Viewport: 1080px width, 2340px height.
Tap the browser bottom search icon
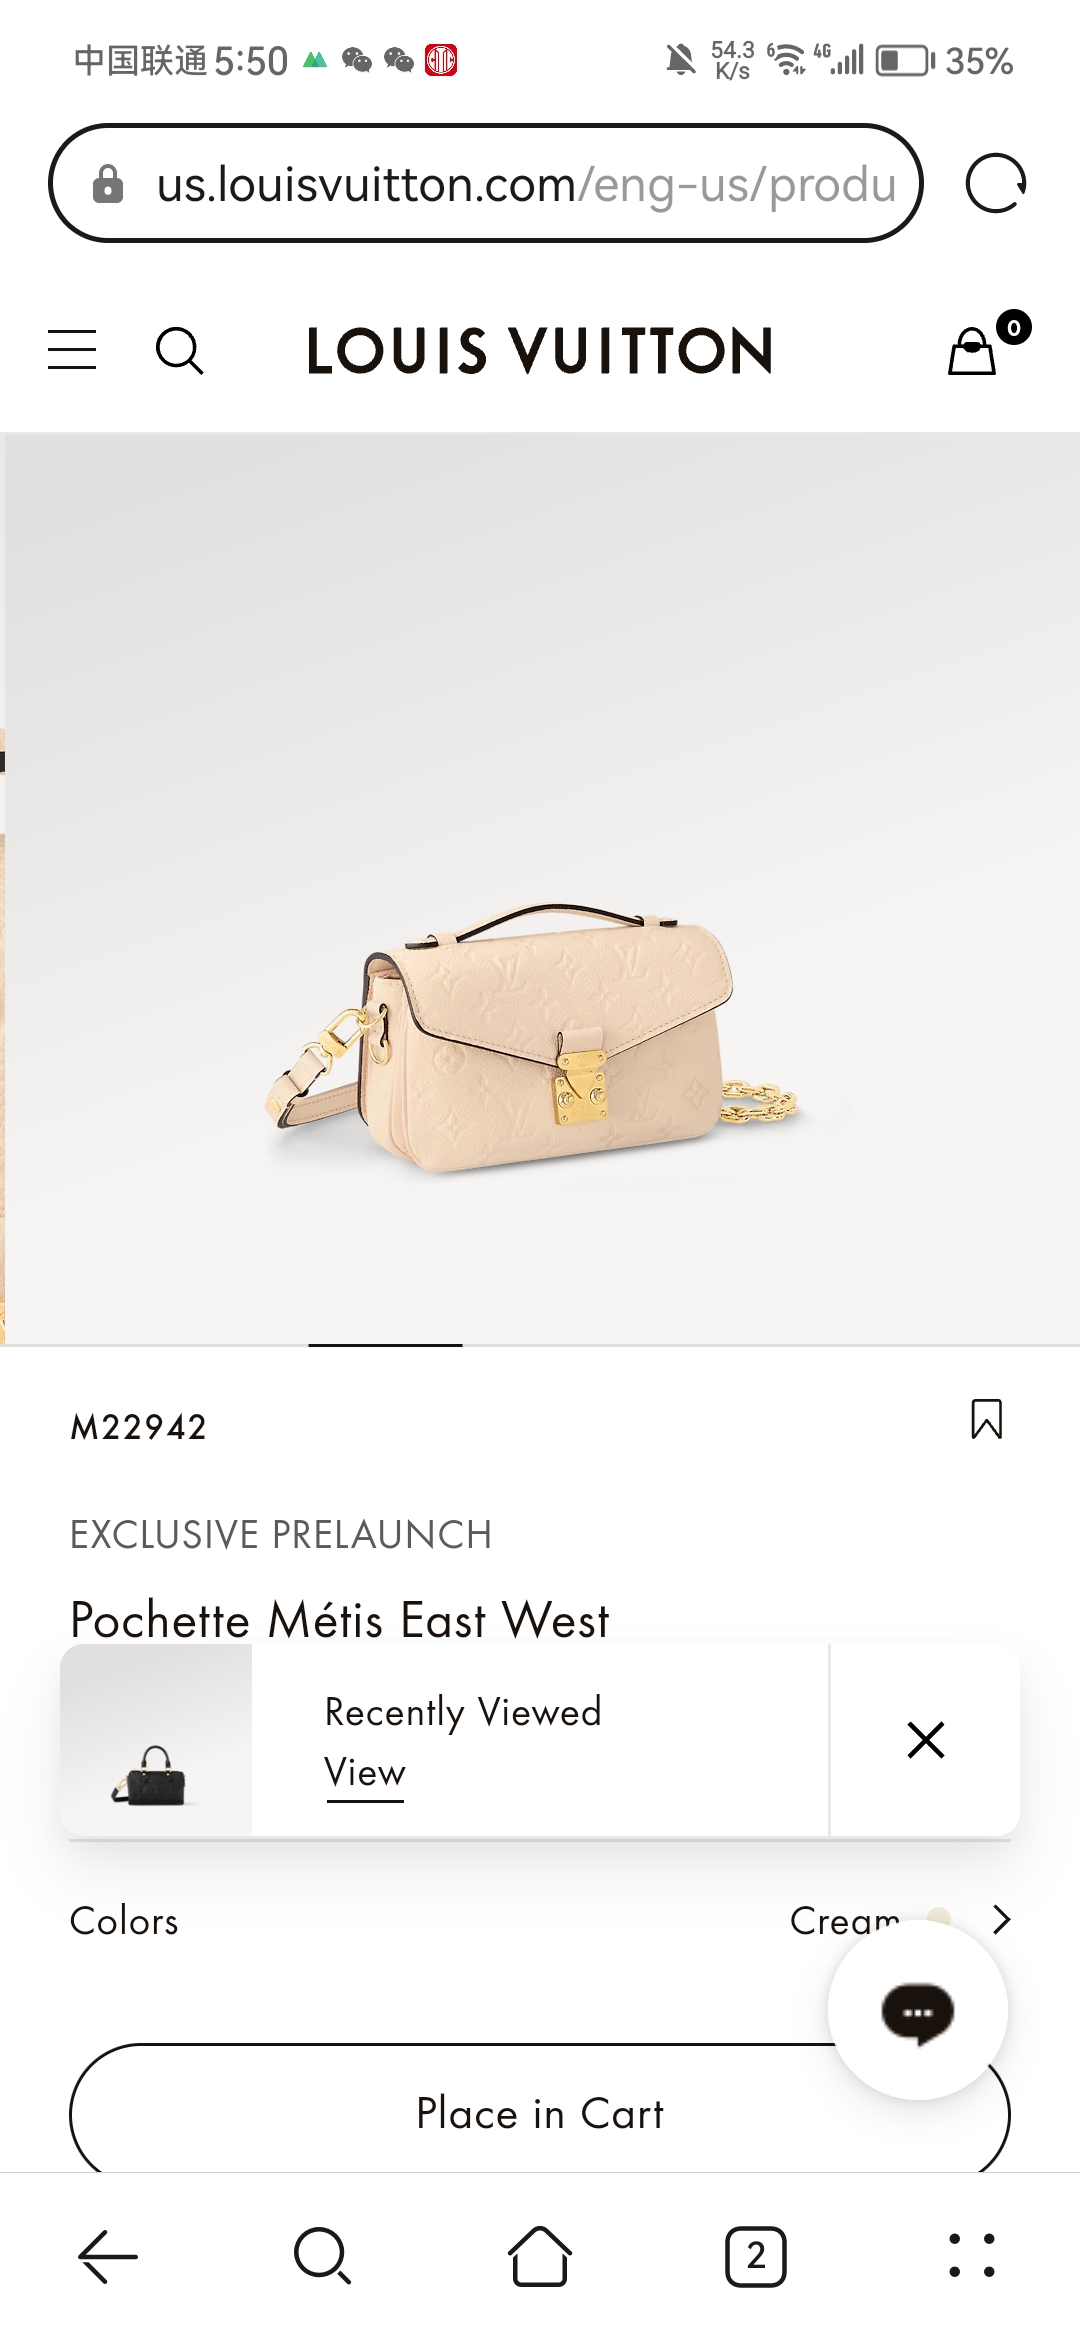click(323, 2256)
